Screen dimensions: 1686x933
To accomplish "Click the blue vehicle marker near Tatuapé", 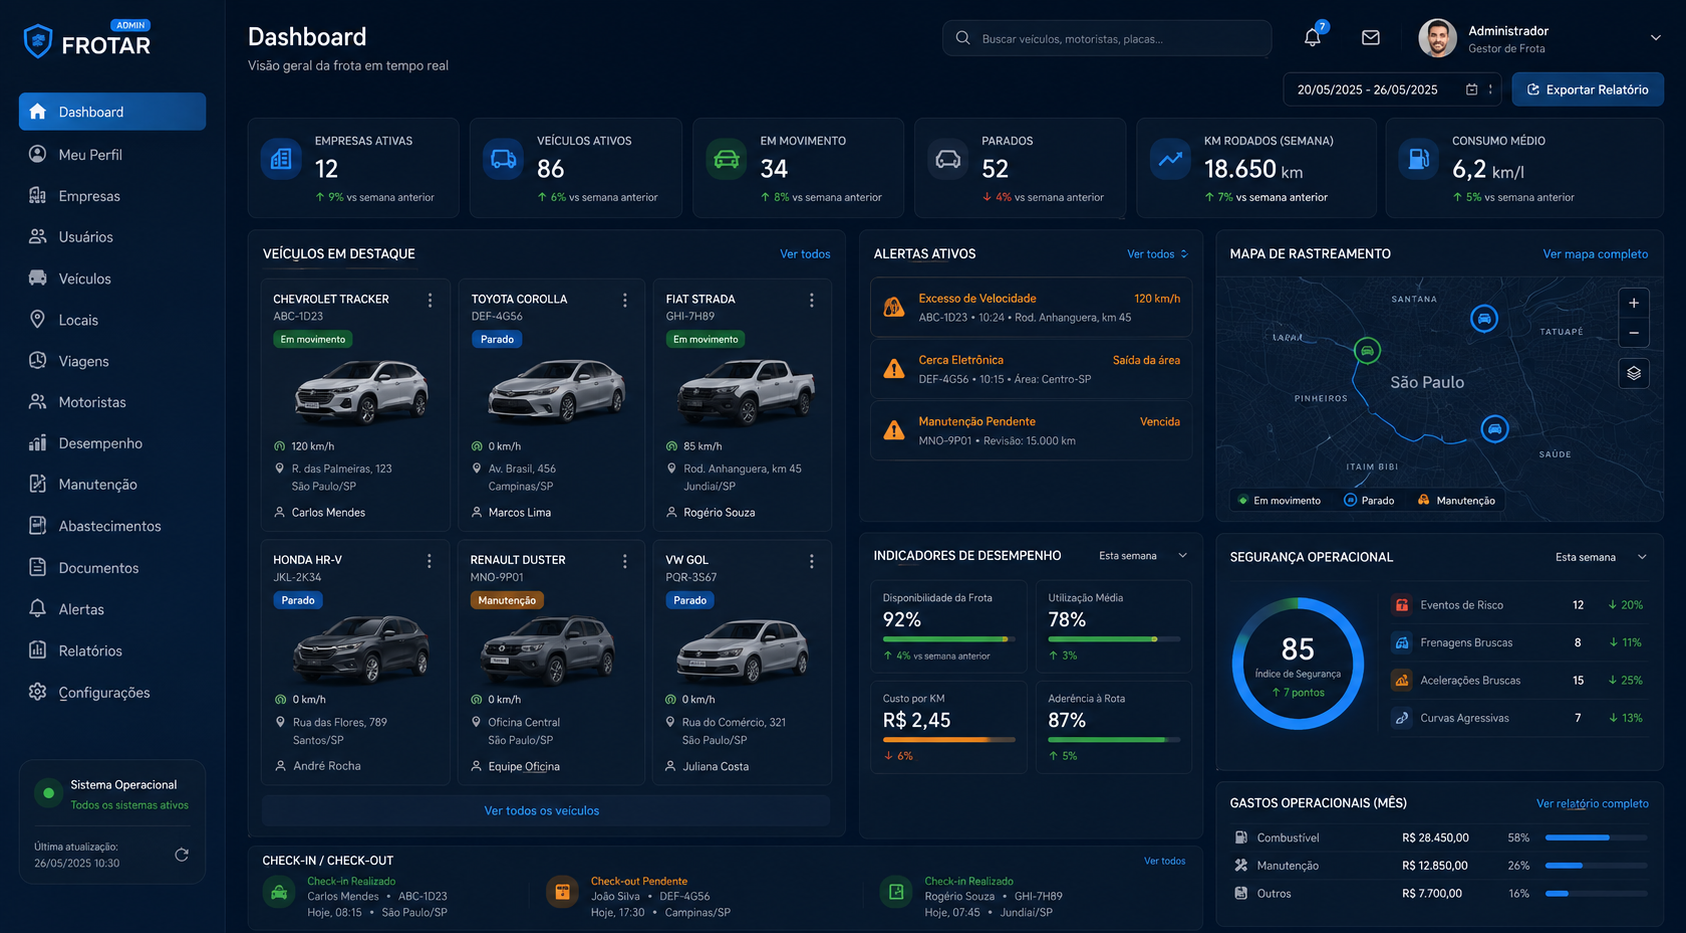I will (1484, 319).
